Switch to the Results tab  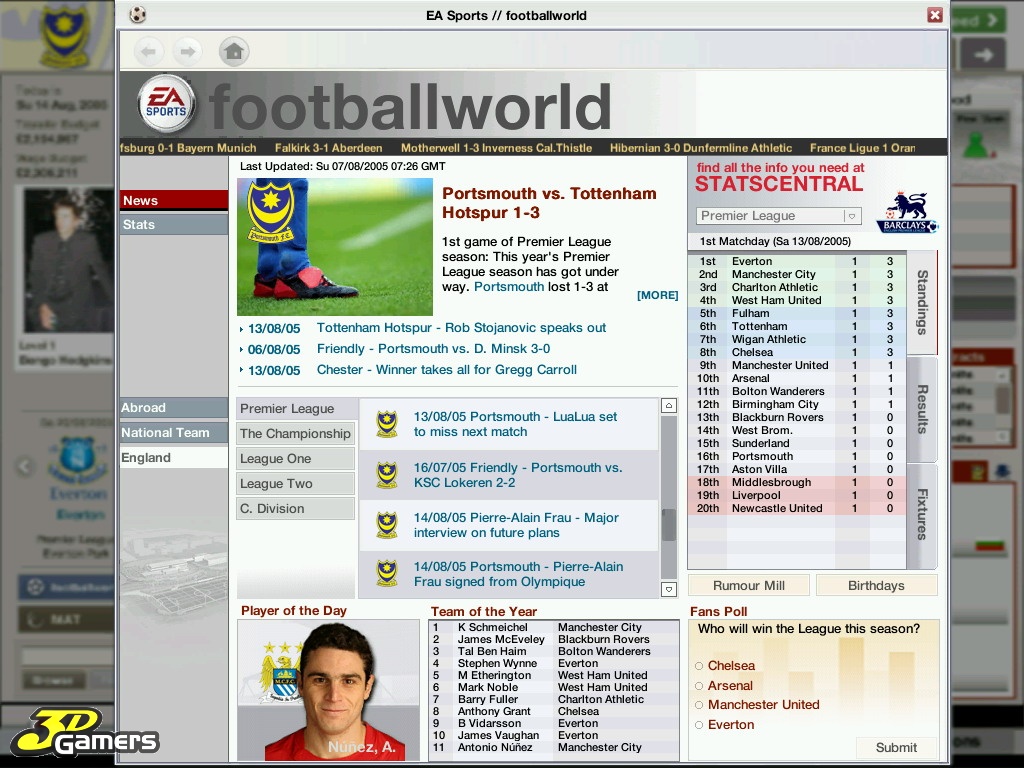pos(922,409)
